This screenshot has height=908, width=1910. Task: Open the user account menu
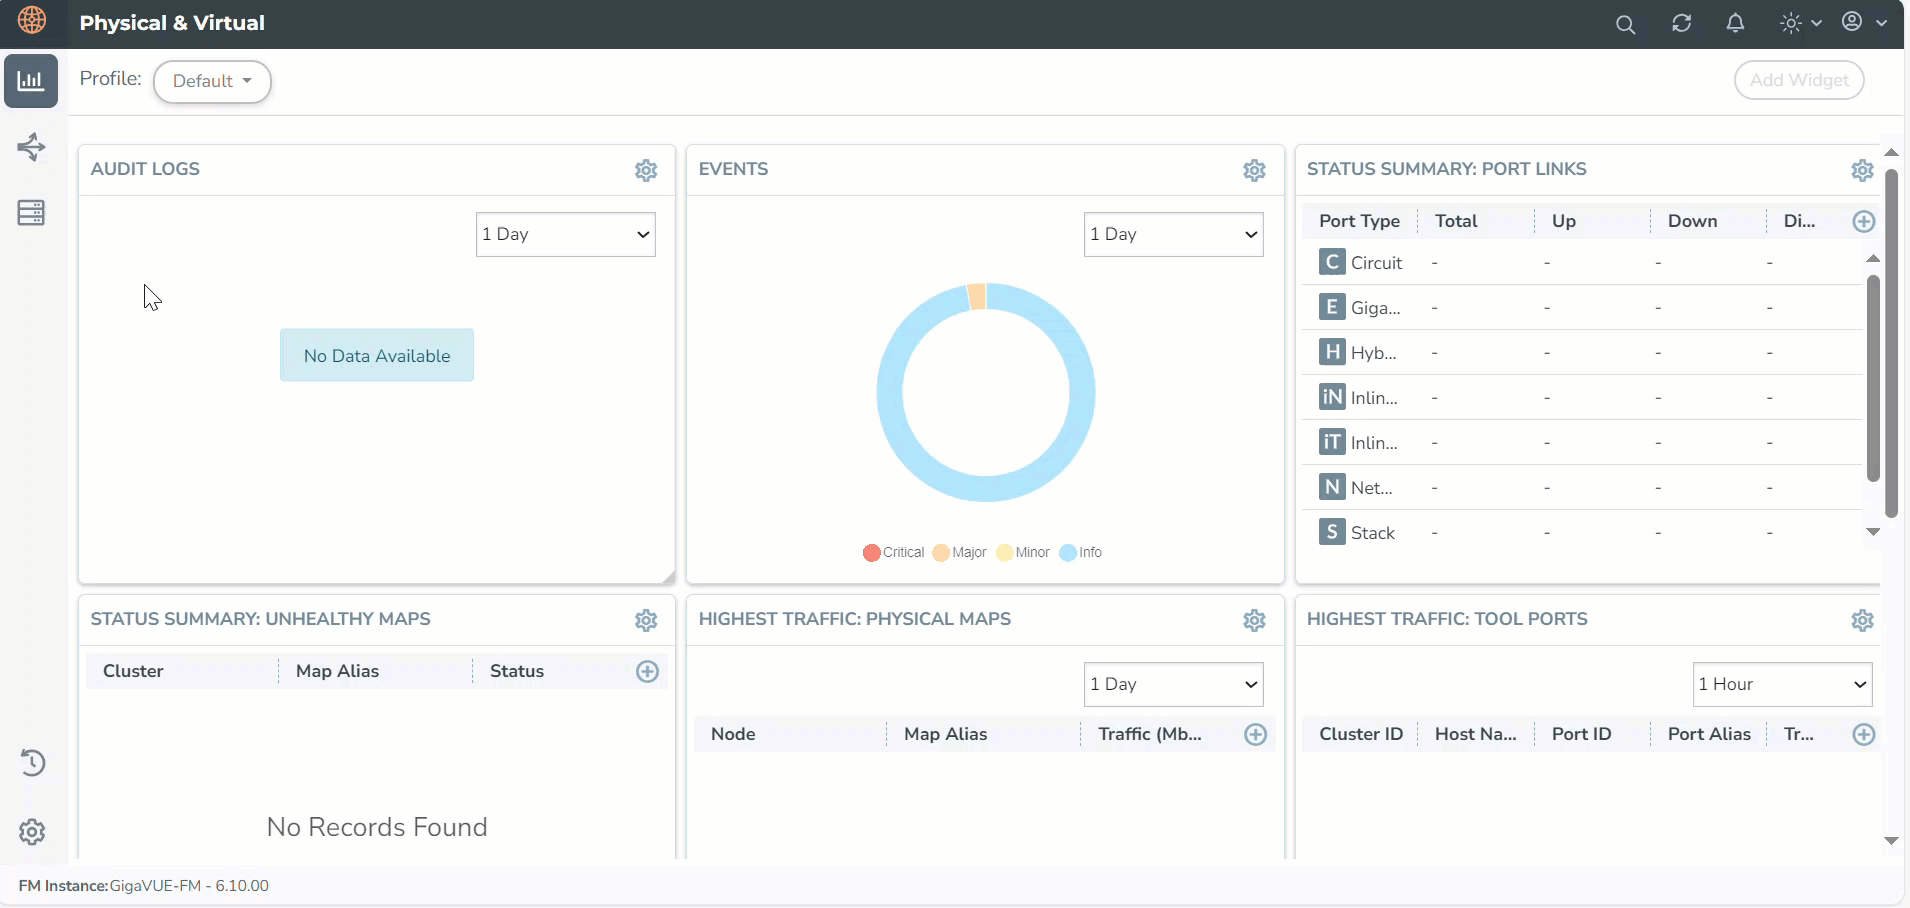point(1863,22)
